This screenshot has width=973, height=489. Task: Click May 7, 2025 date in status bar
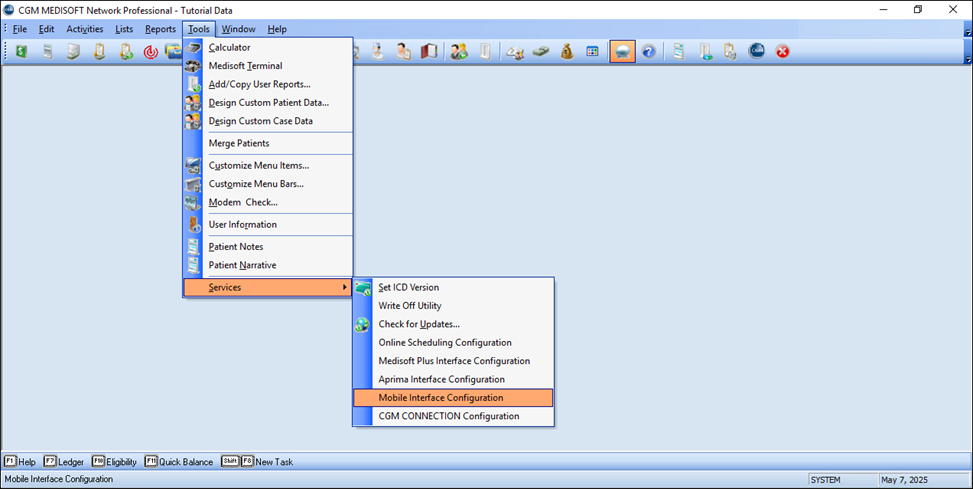pos(925,480)
